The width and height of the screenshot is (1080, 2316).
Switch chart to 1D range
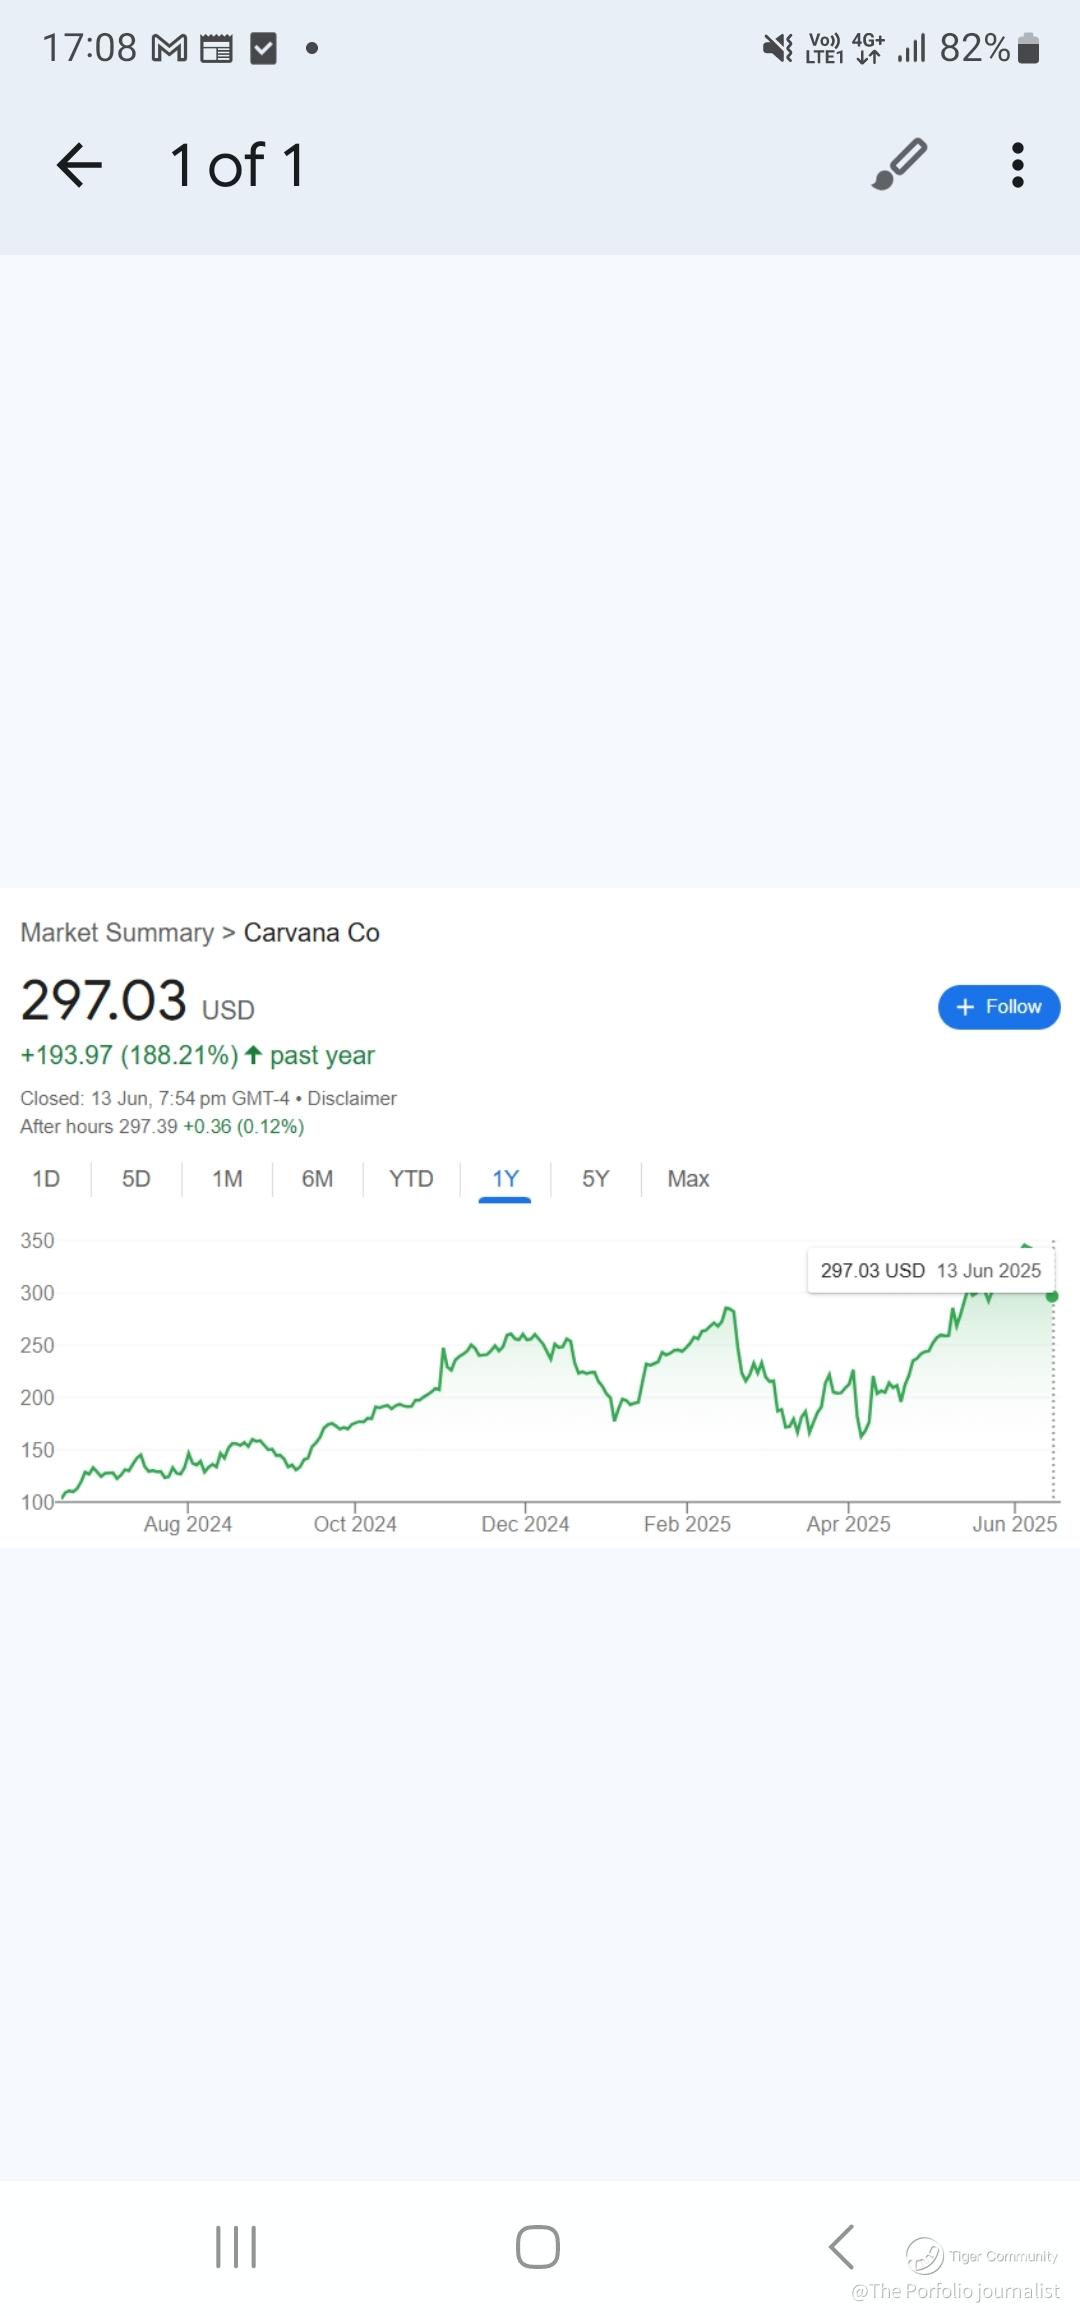pyautogui.click(x=46, y=1179)
